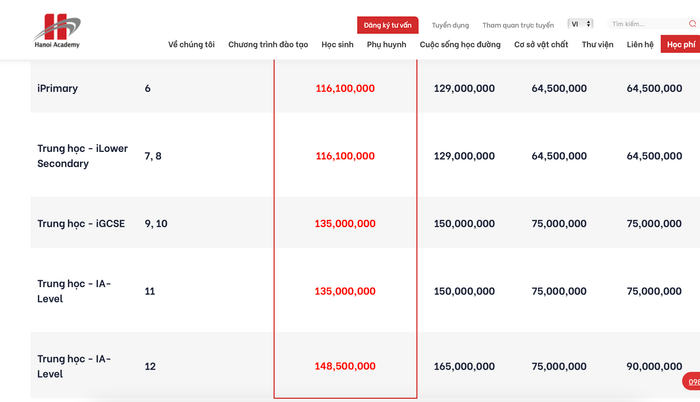
Task: Open 'Tham quan trực tuyến' link
Action: click(x=517, y=25)
